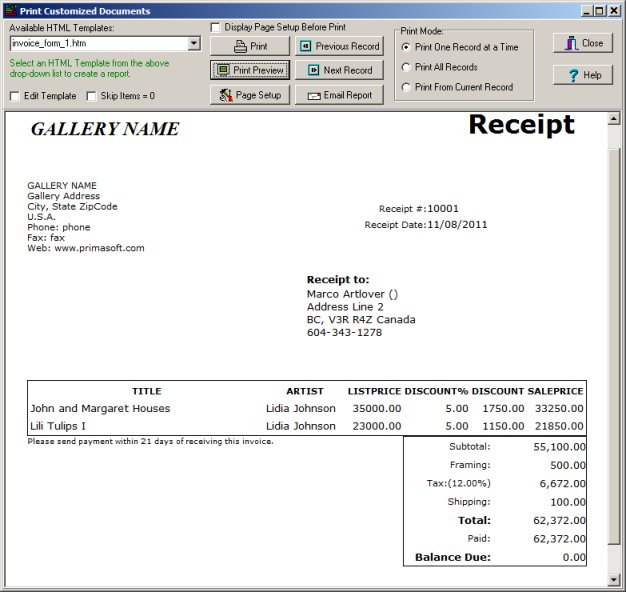The image size is (626, 592).
Task: Click the Help question mark icon
Action: (x=573, y=75)
